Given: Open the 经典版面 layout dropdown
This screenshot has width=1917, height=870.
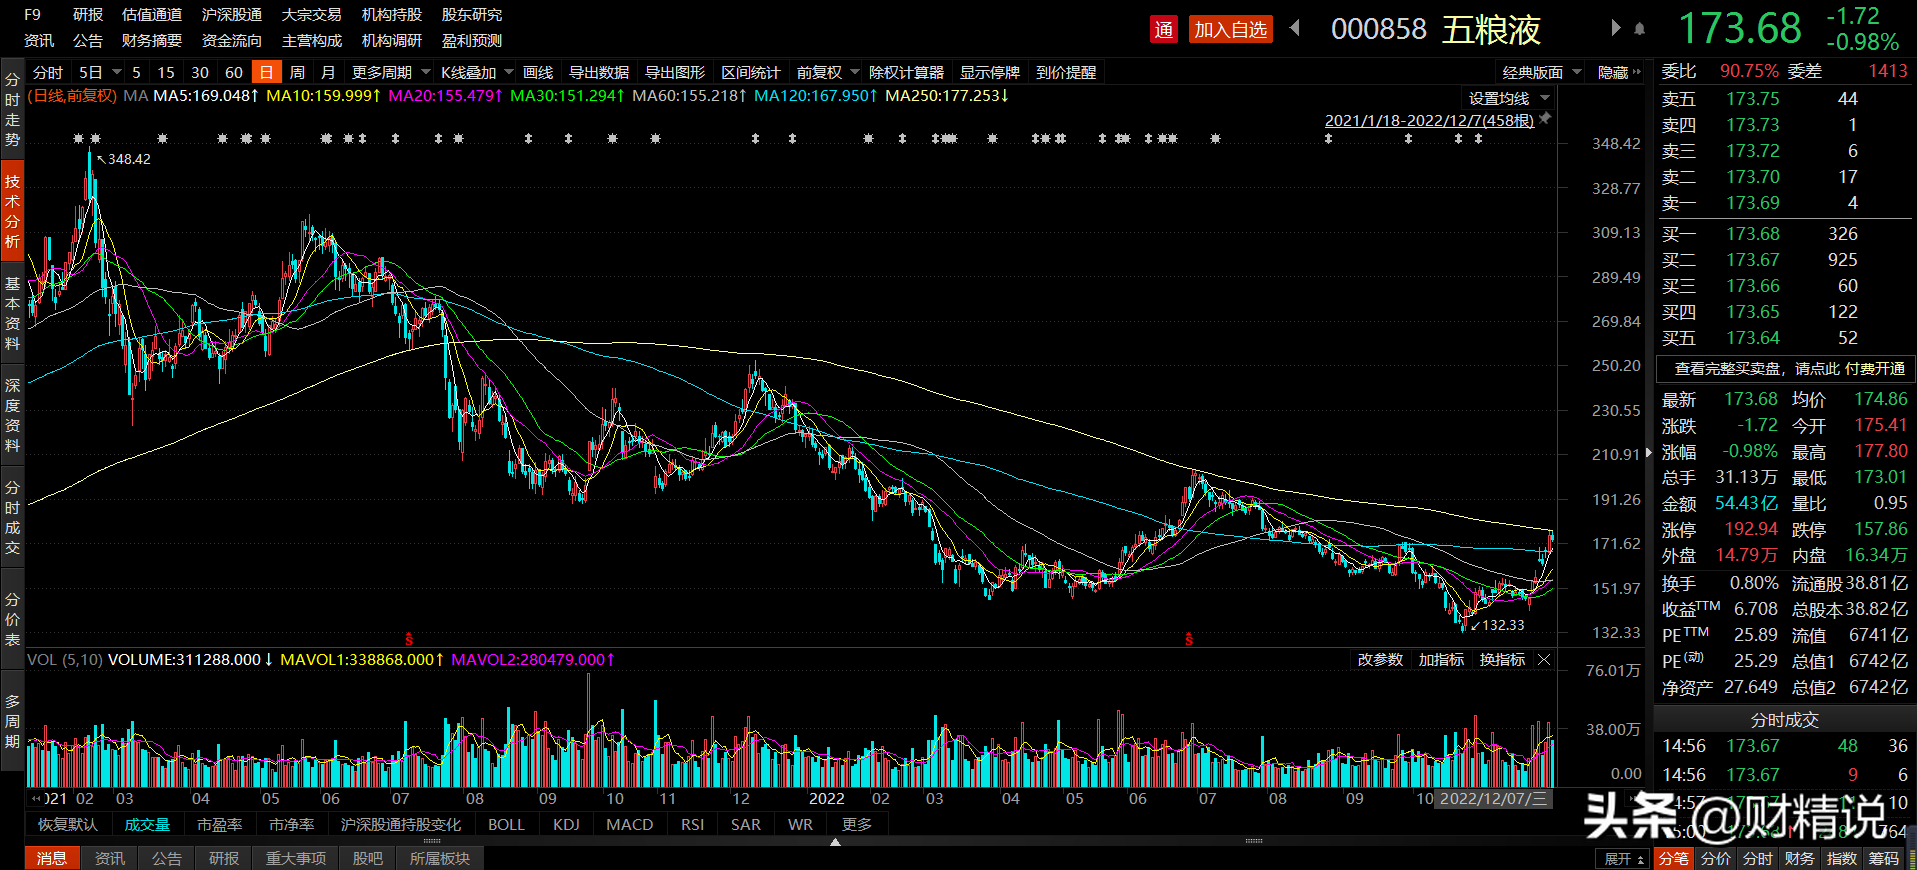Looking at the screenshot, I should [1541, 72].
